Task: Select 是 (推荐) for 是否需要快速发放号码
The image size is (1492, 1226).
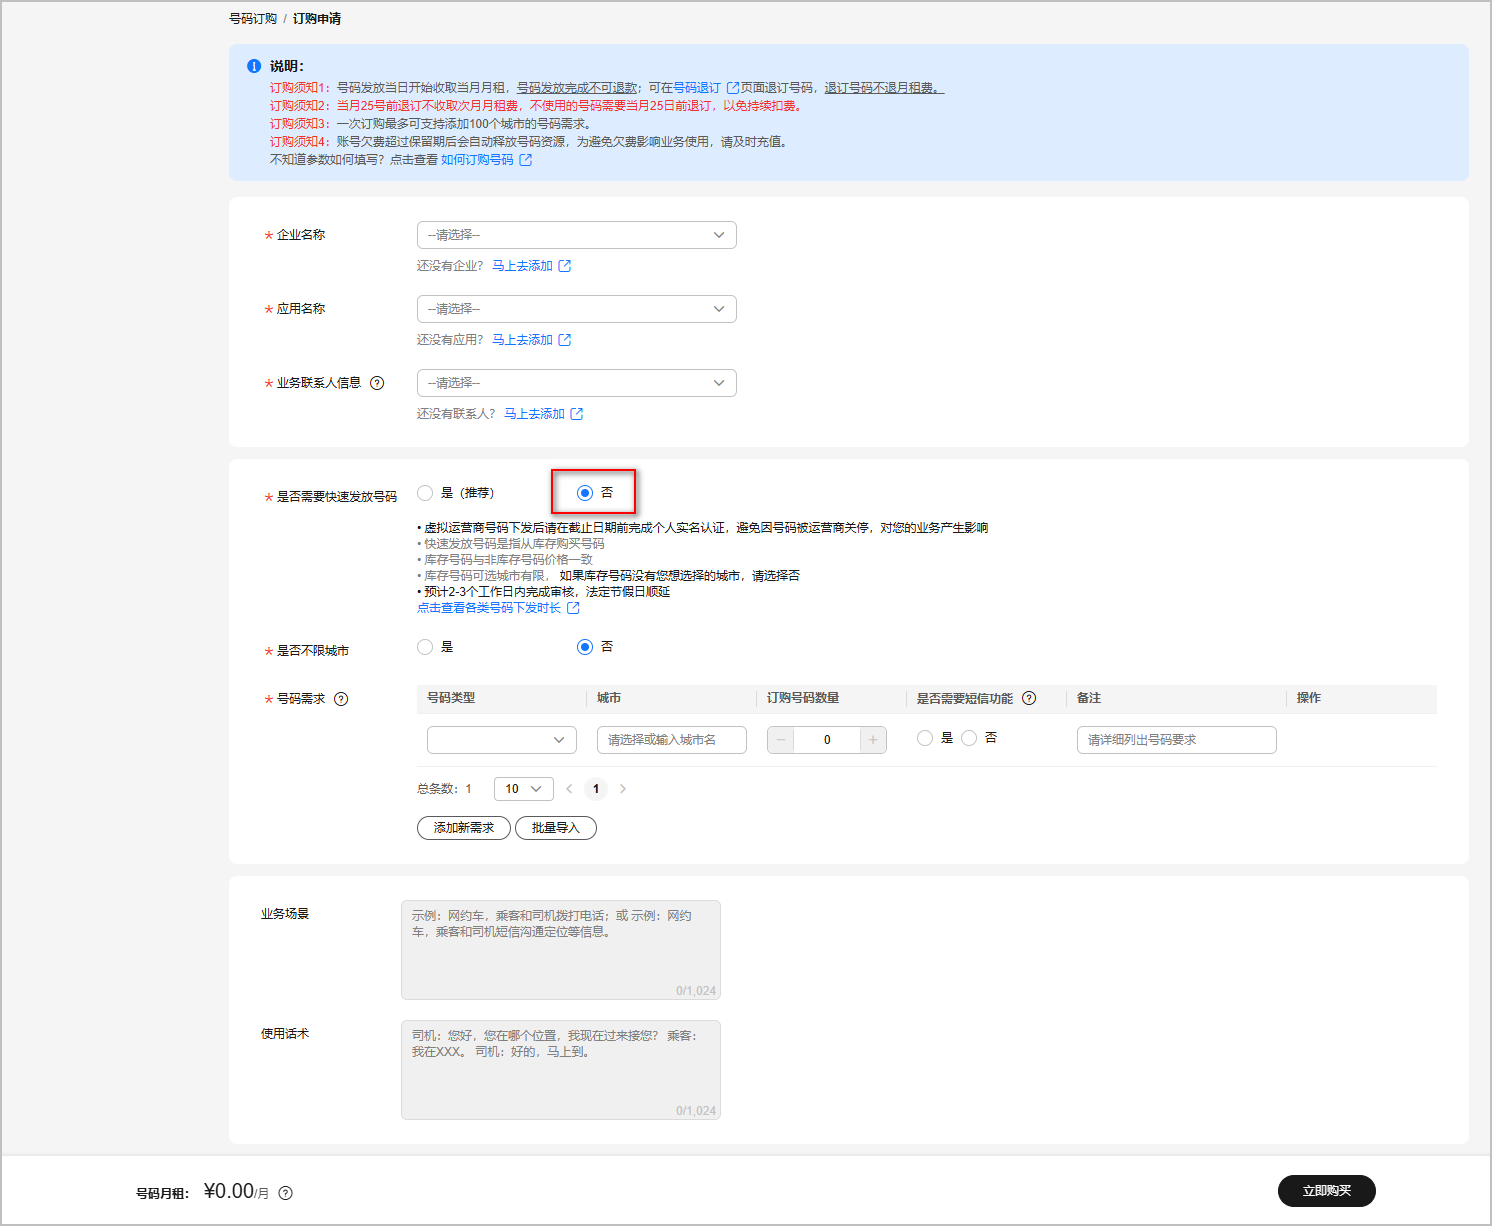Action: pyautogui.click(x=426, y=493)
